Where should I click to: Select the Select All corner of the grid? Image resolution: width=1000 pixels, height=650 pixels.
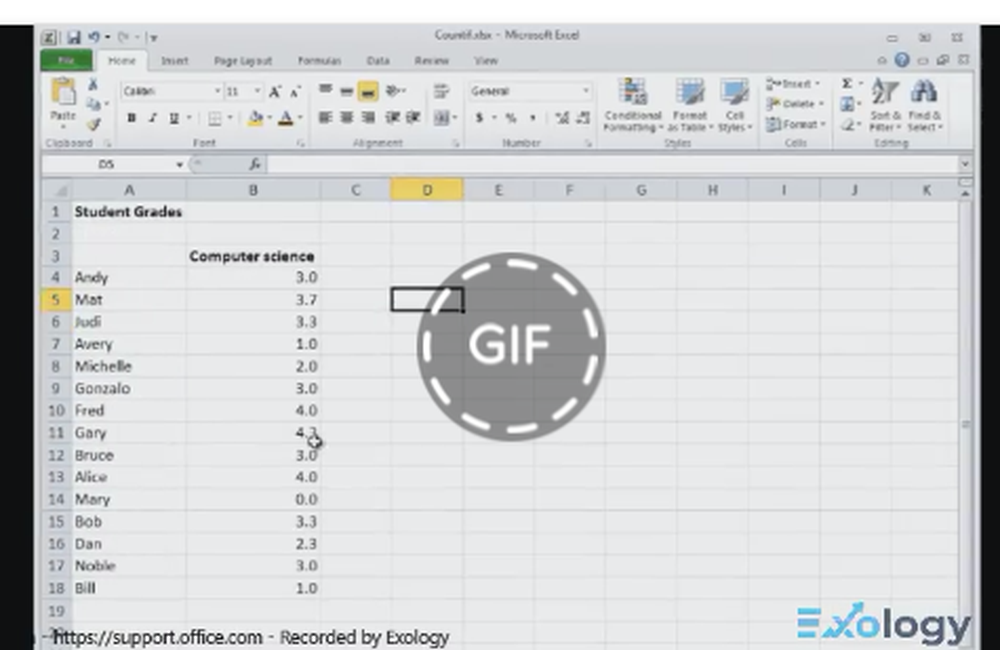pyautogui.click(x=57, y=190)
